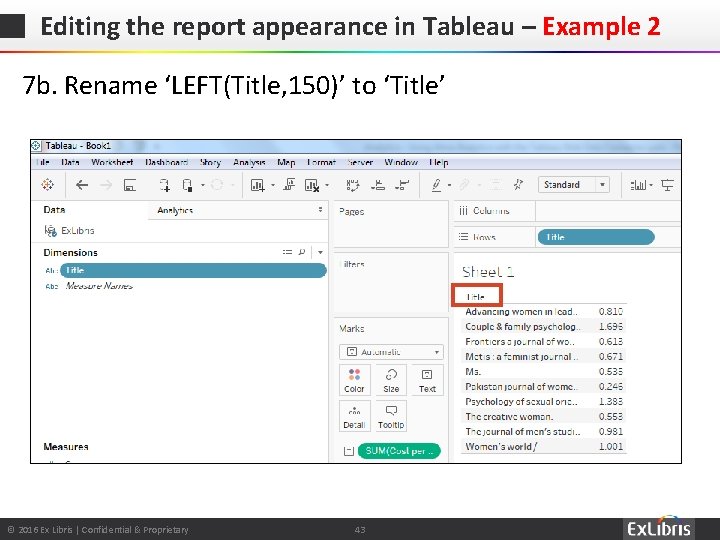Click the Swap rows and columns icon

coord(353,185)
